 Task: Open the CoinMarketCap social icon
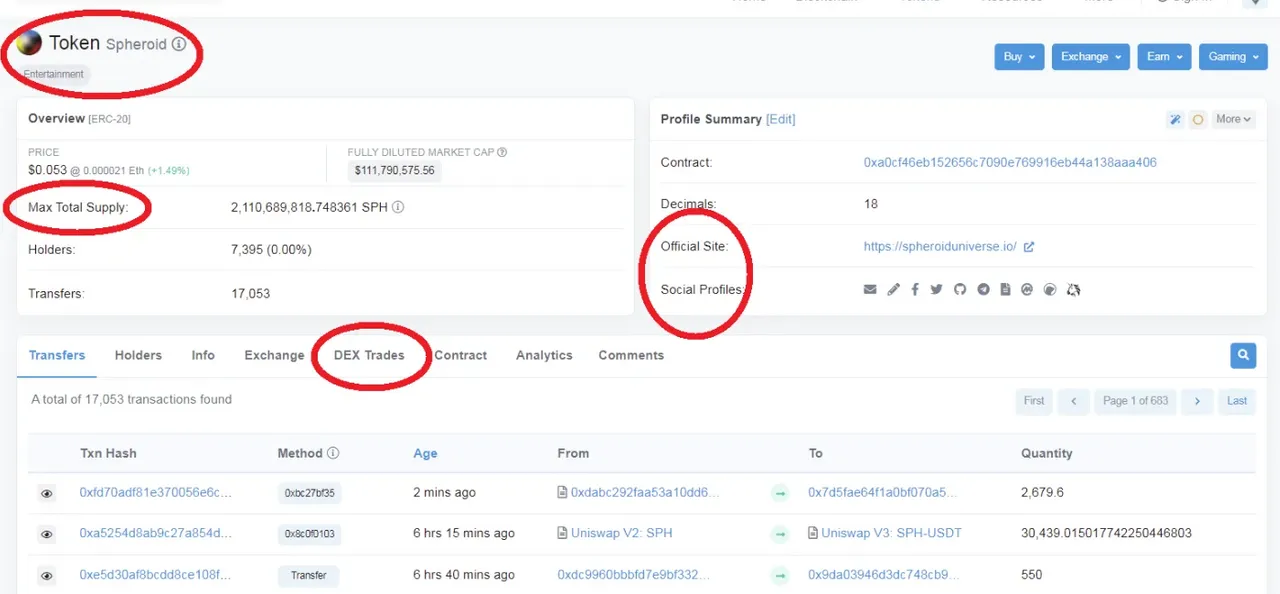pos(1027,290)
